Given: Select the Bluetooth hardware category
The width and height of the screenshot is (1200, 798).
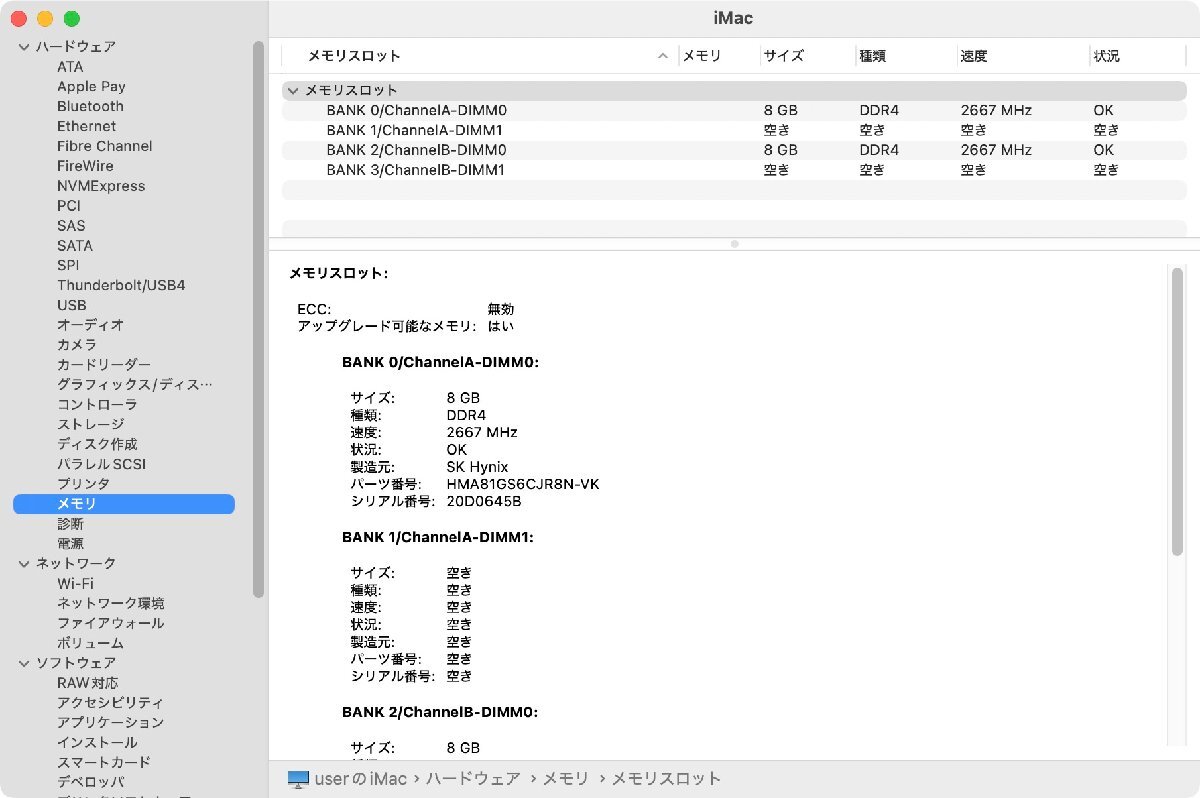Looking at the screenshot, I should pos(90,106).
